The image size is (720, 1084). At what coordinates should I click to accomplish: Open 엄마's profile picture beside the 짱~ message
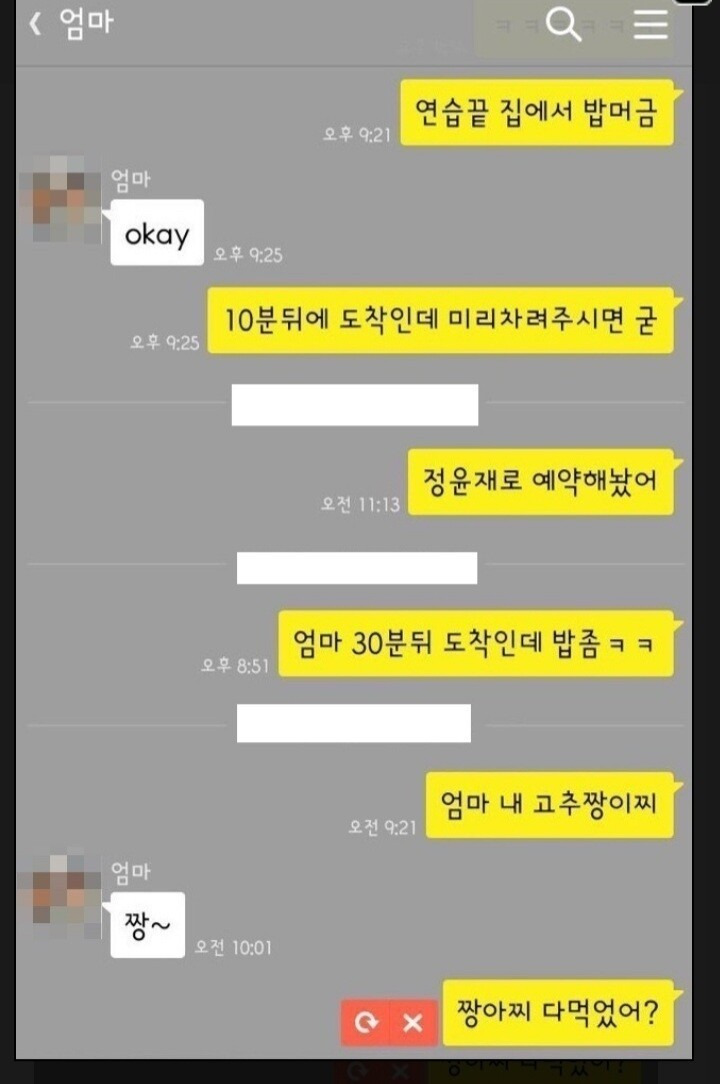[x=66, y=892]
